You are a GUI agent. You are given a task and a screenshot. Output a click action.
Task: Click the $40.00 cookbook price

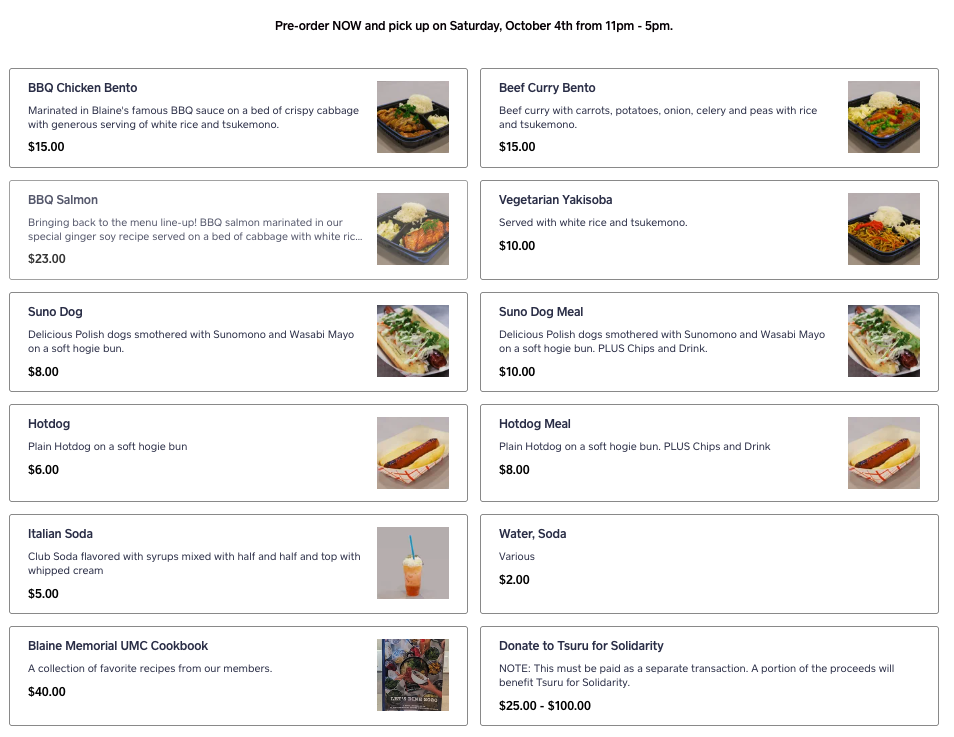coord(47,691)
